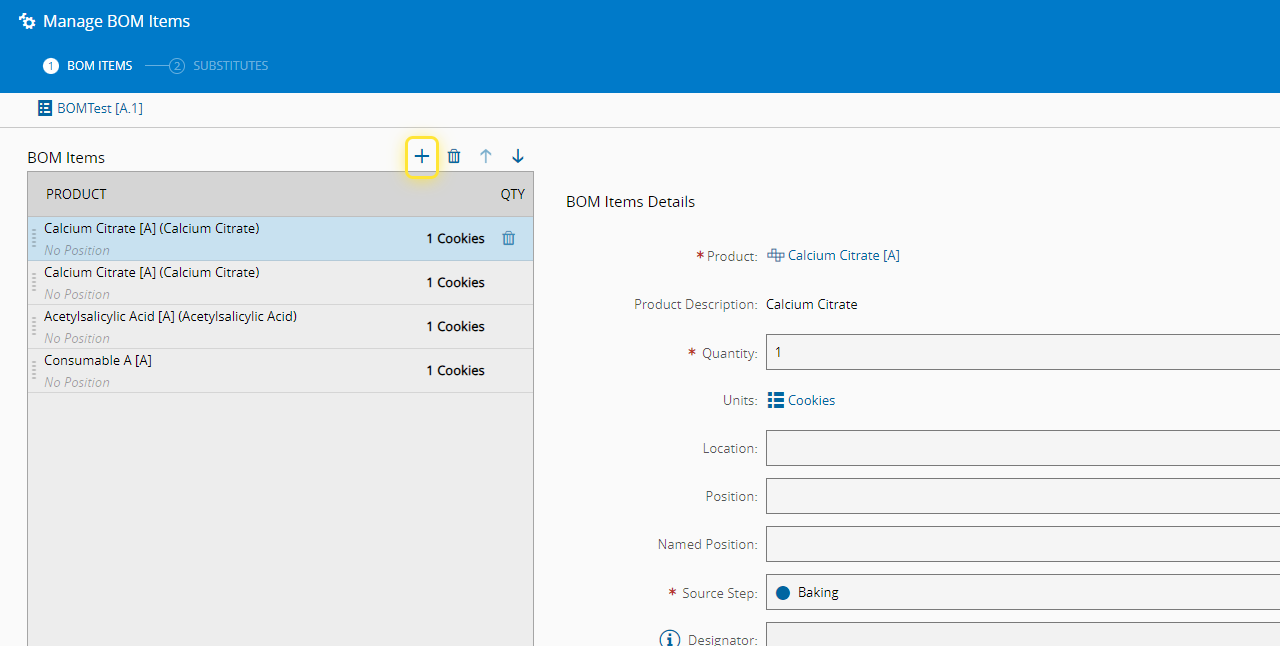This screenshot has width=1280, height=646.
Task: Focus the Named Position field
Action: click(1022, 544)
